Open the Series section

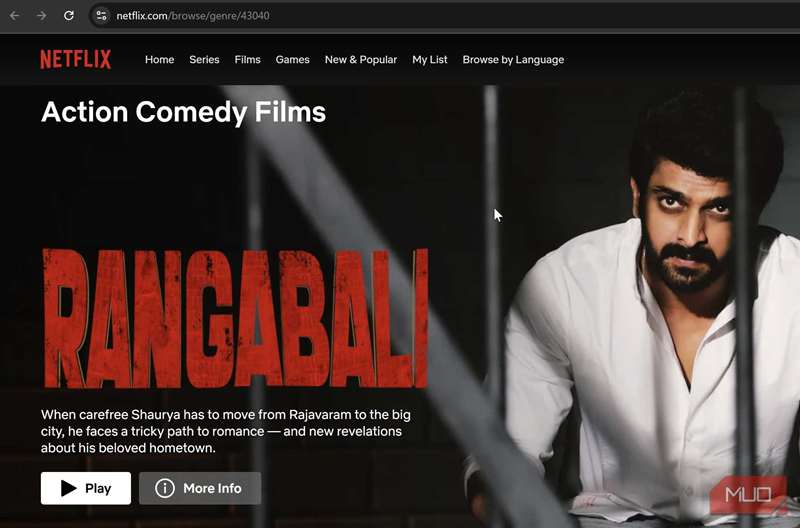tap(204, 60)
